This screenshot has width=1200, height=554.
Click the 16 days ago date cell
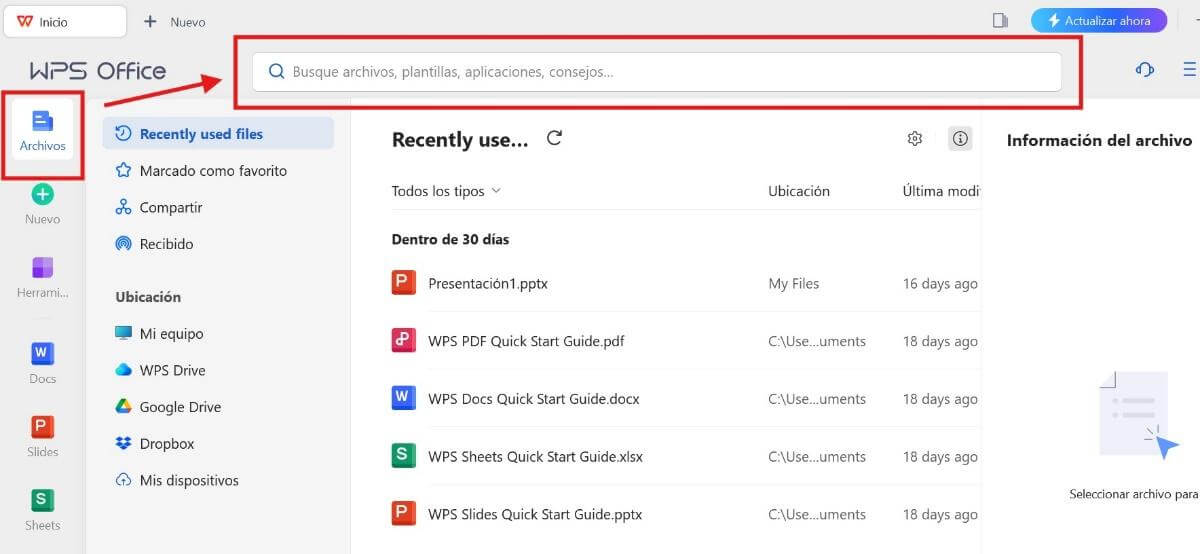(940, 284)
